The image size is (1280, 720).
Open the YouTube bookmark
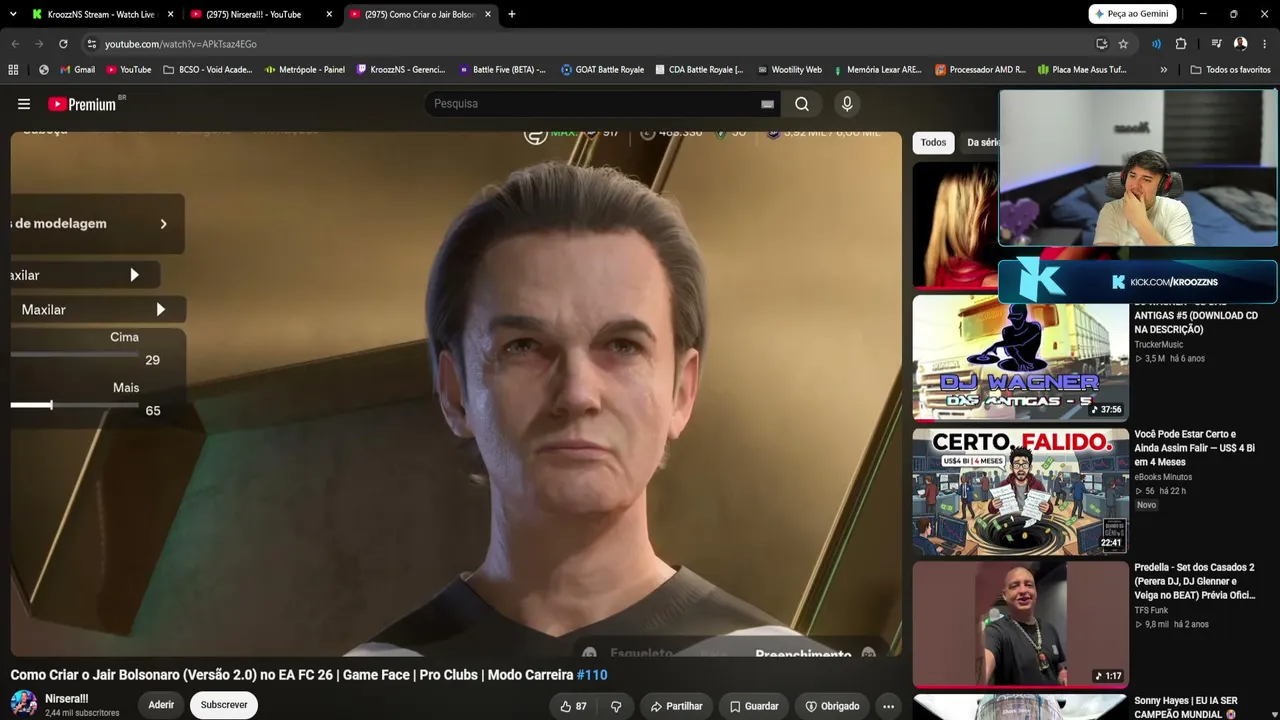[129, 70]
